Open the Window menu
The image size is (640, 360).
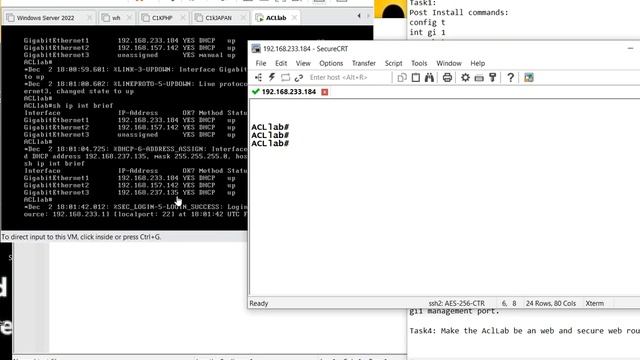pyautogui.click(x=449, y=63)
